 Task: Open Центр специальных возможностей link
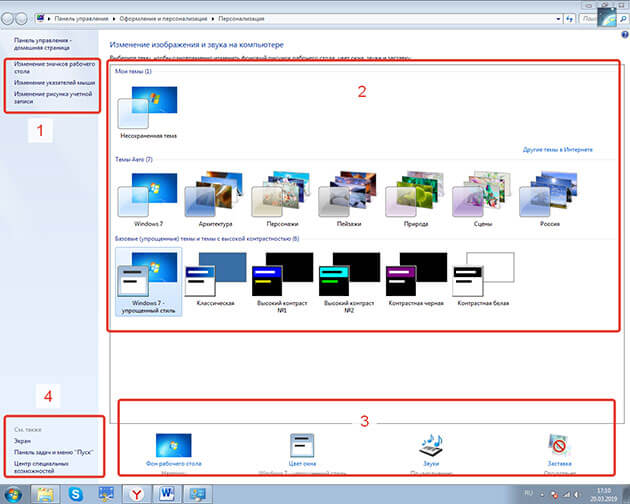coord(41,467)
